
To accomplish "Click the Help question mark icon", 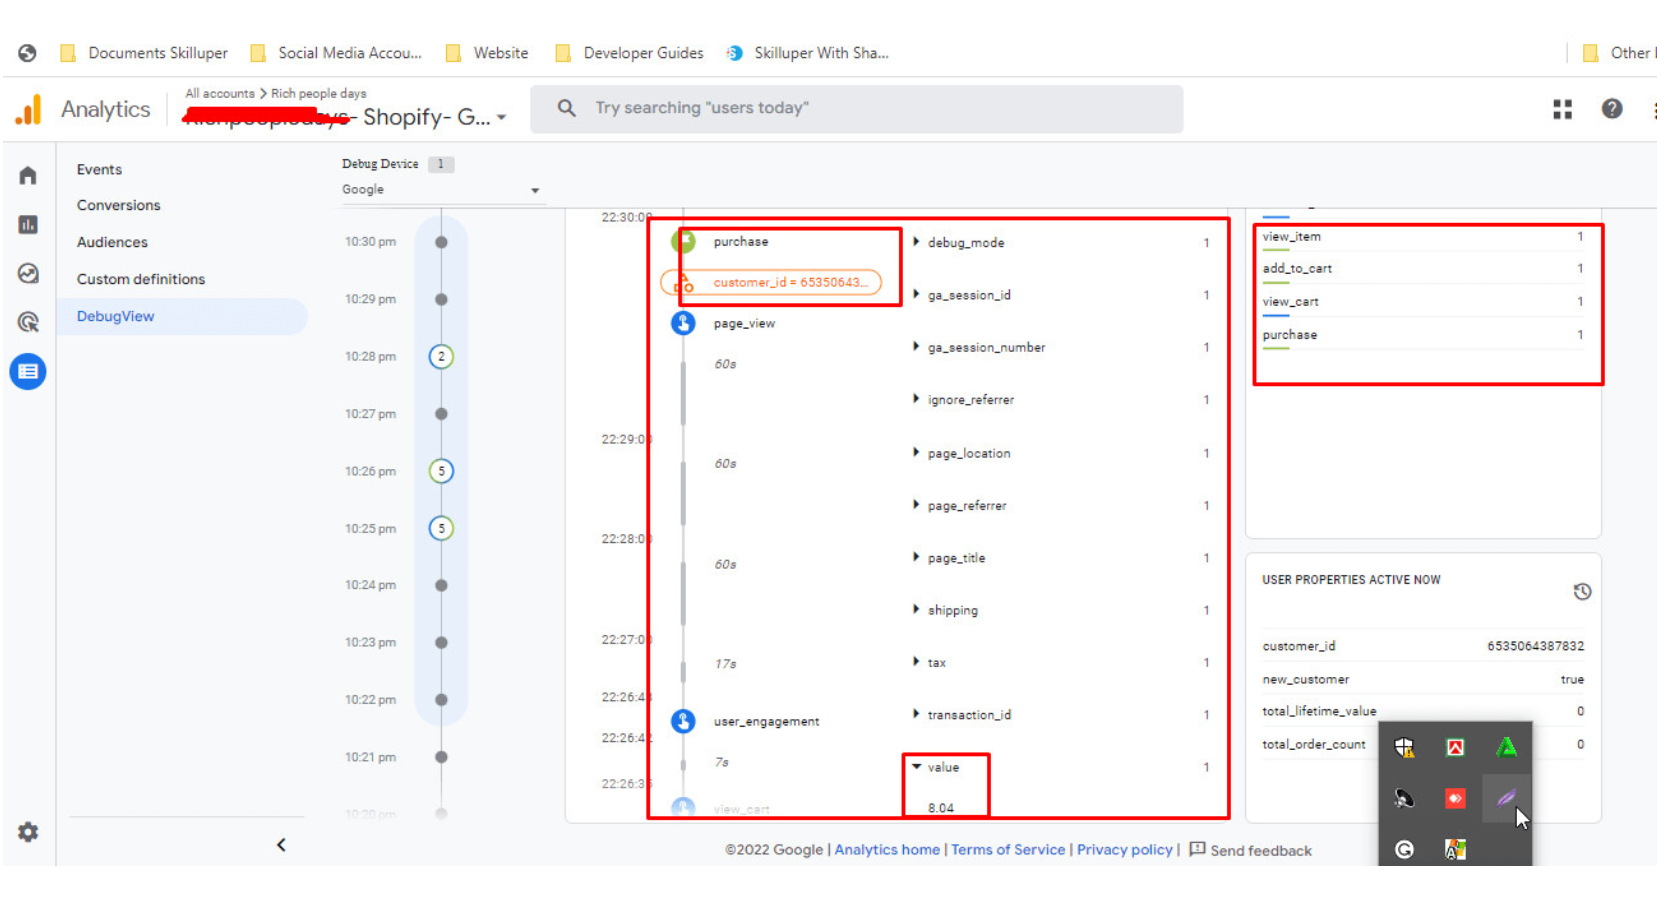I will click(1611, 109).
